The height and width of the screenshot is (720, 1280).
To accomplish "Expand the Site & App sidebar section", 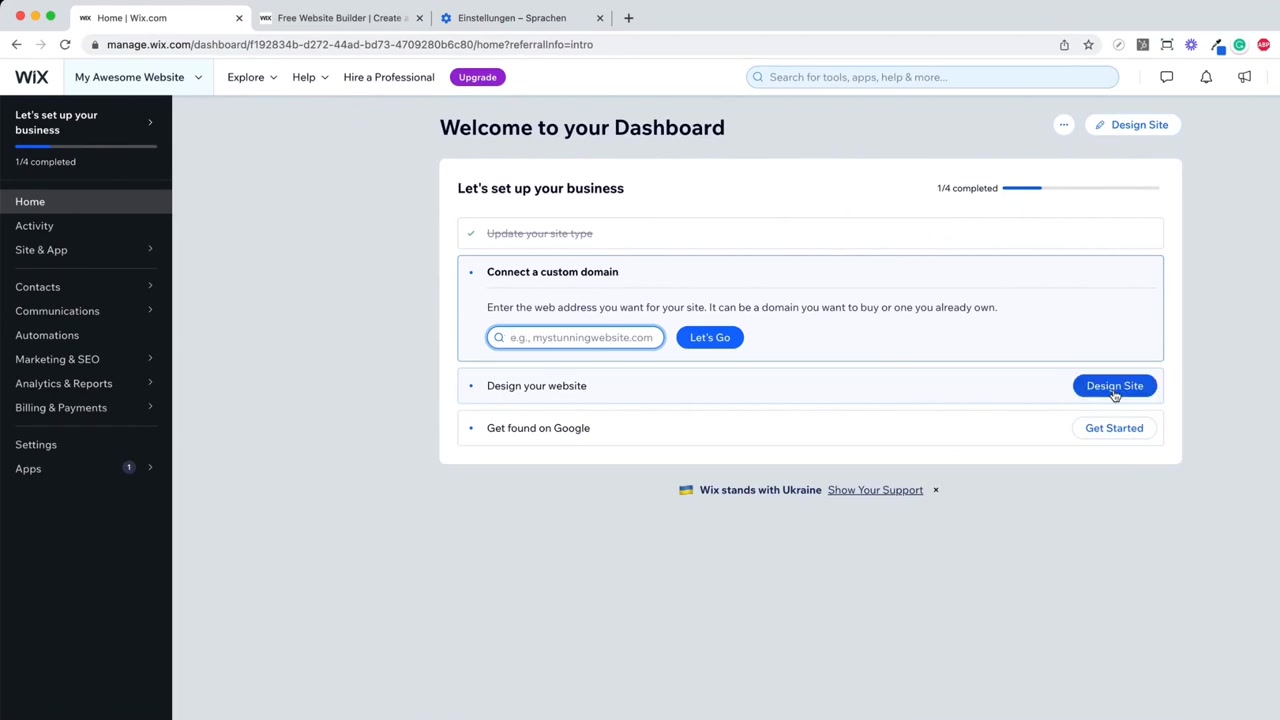I will (x=150, y=249).
